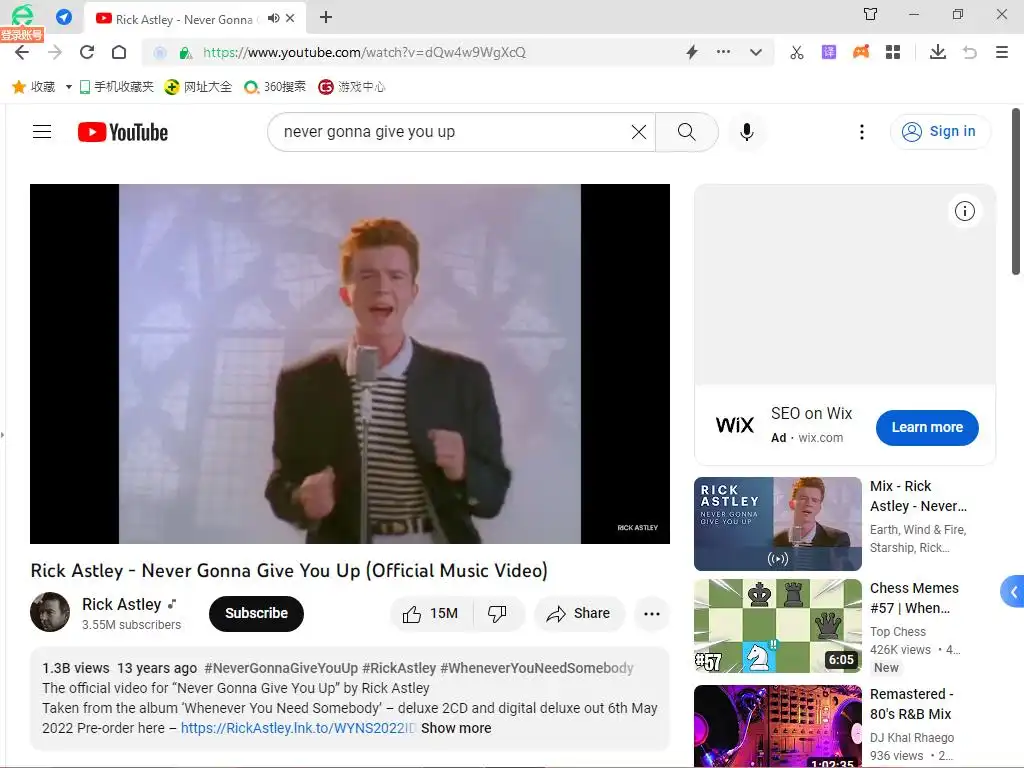Click the 登录账号 login badge
Screen dimensions: 1024x768
click(x=22, y=35)
